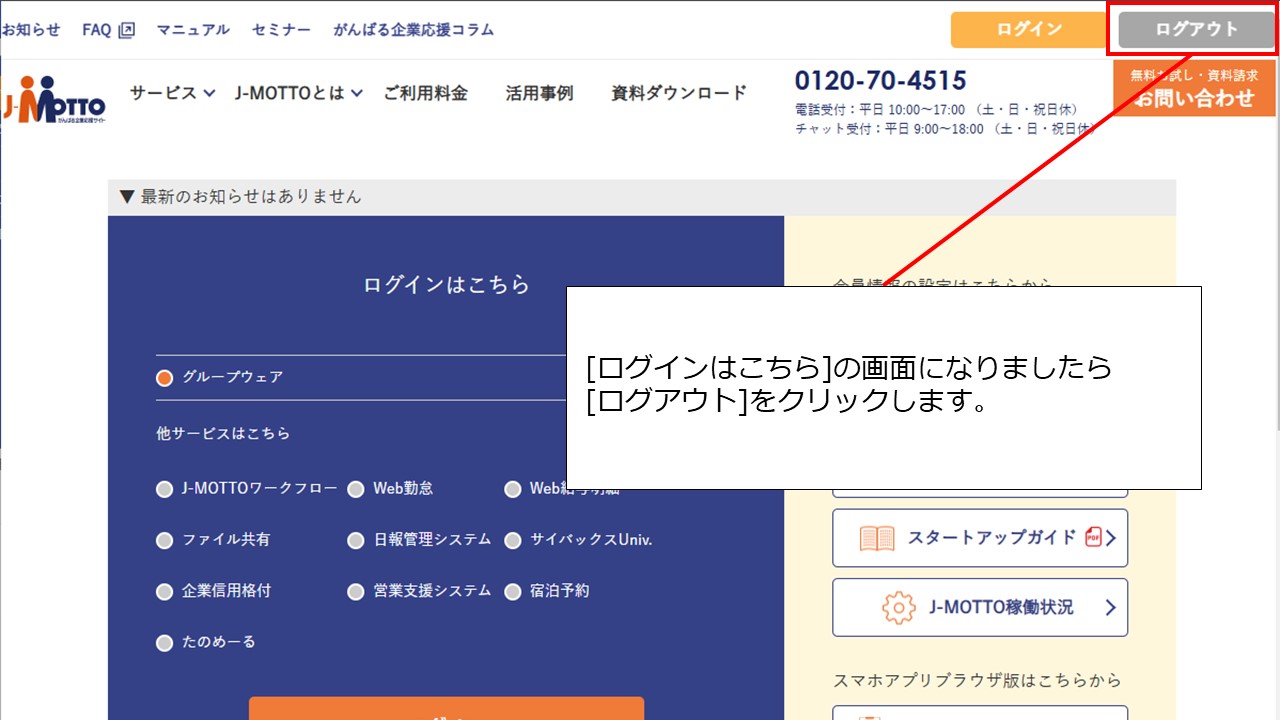
Task: Open the お知らせ link
Action: 31,30
